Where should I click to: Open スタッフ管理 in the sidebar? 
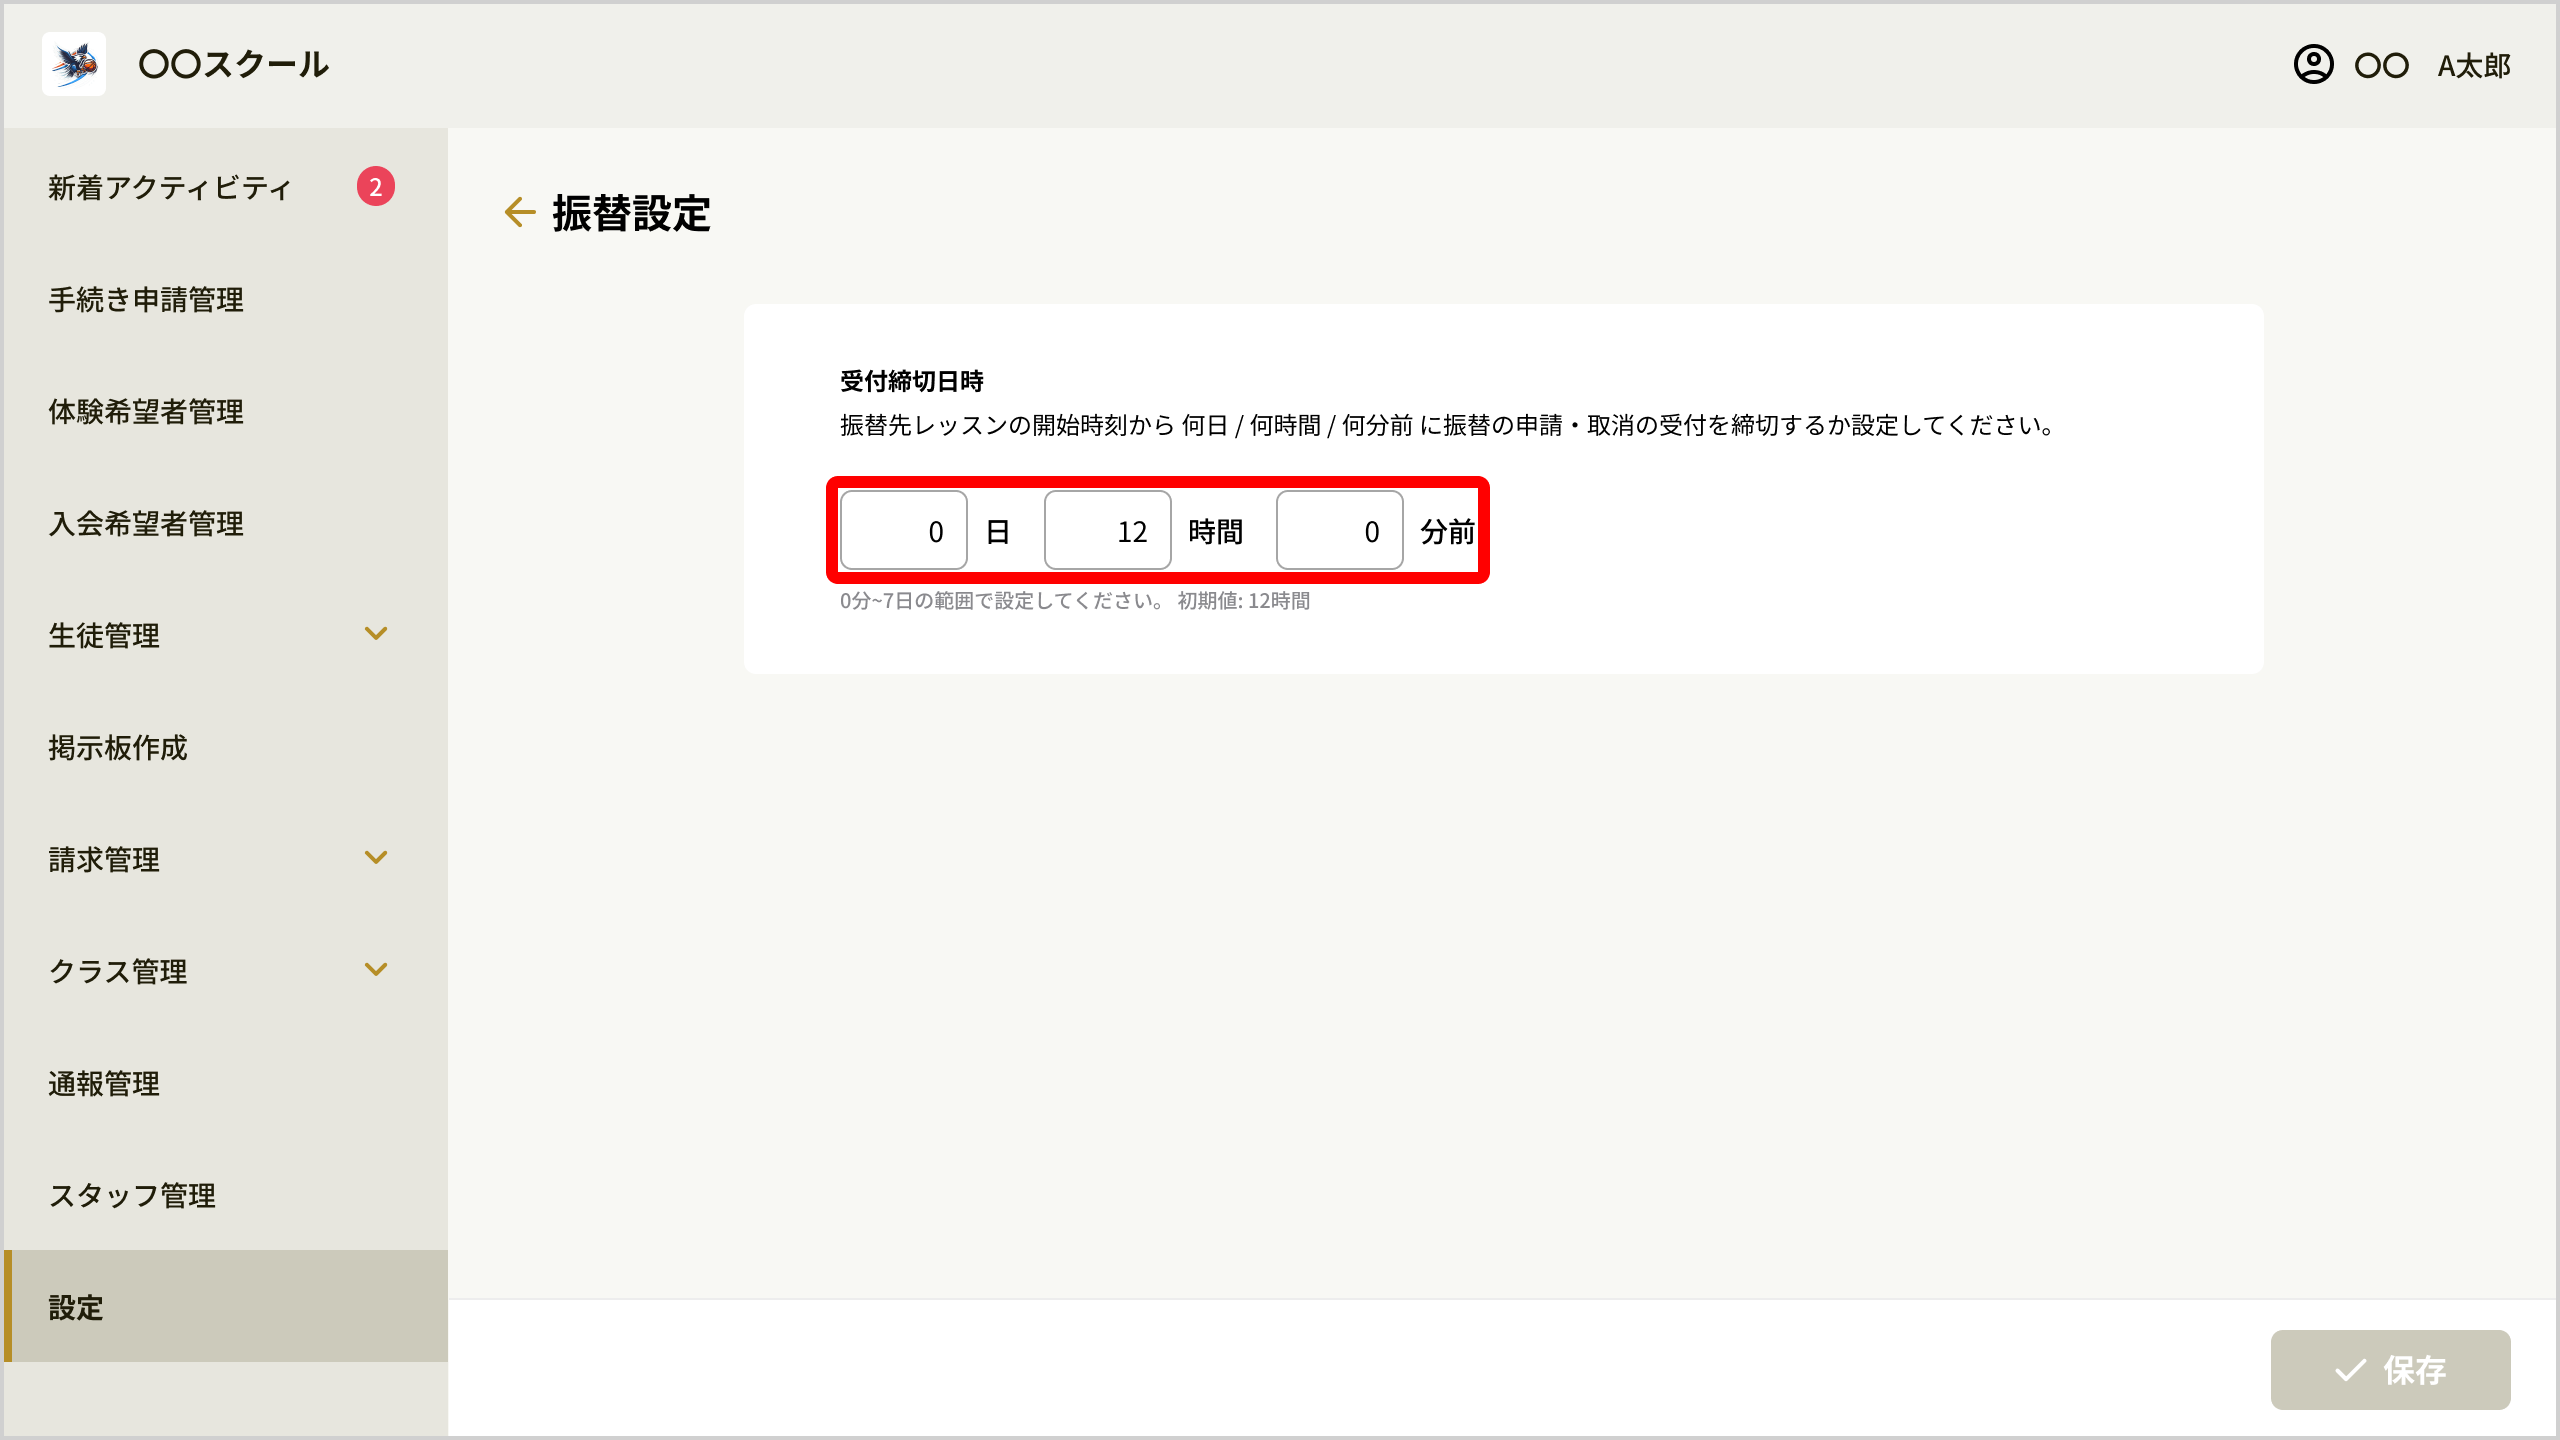(x=226, y=1195)
